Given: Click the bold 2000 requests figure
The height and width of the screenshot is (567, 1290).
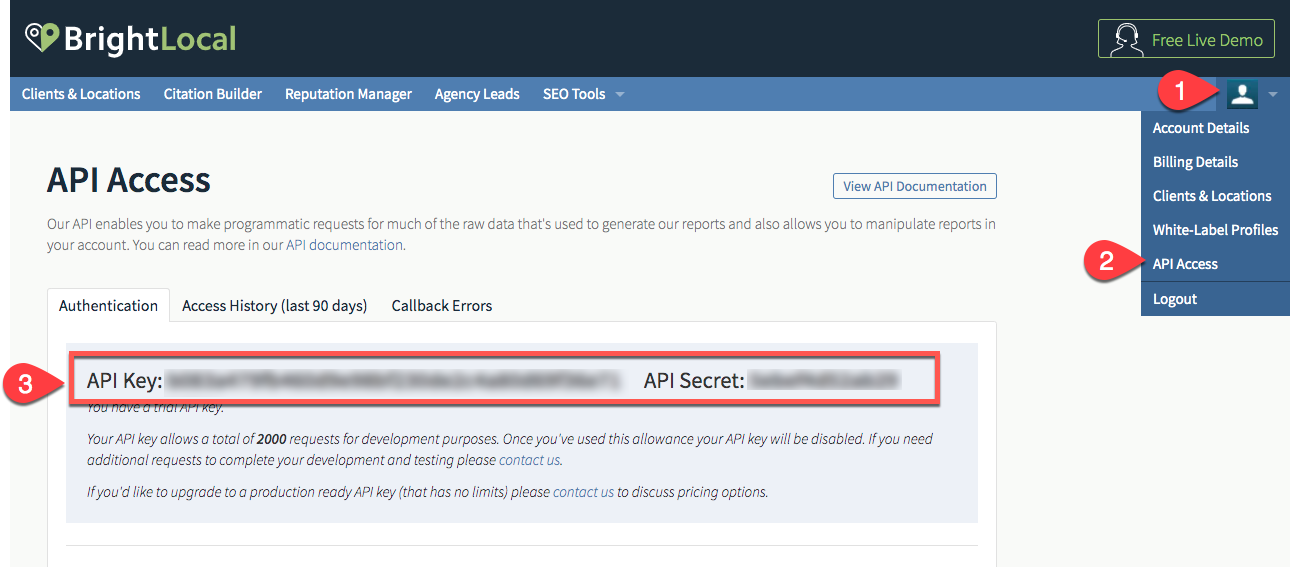Looking at the screenshot, I should [272, 439].
